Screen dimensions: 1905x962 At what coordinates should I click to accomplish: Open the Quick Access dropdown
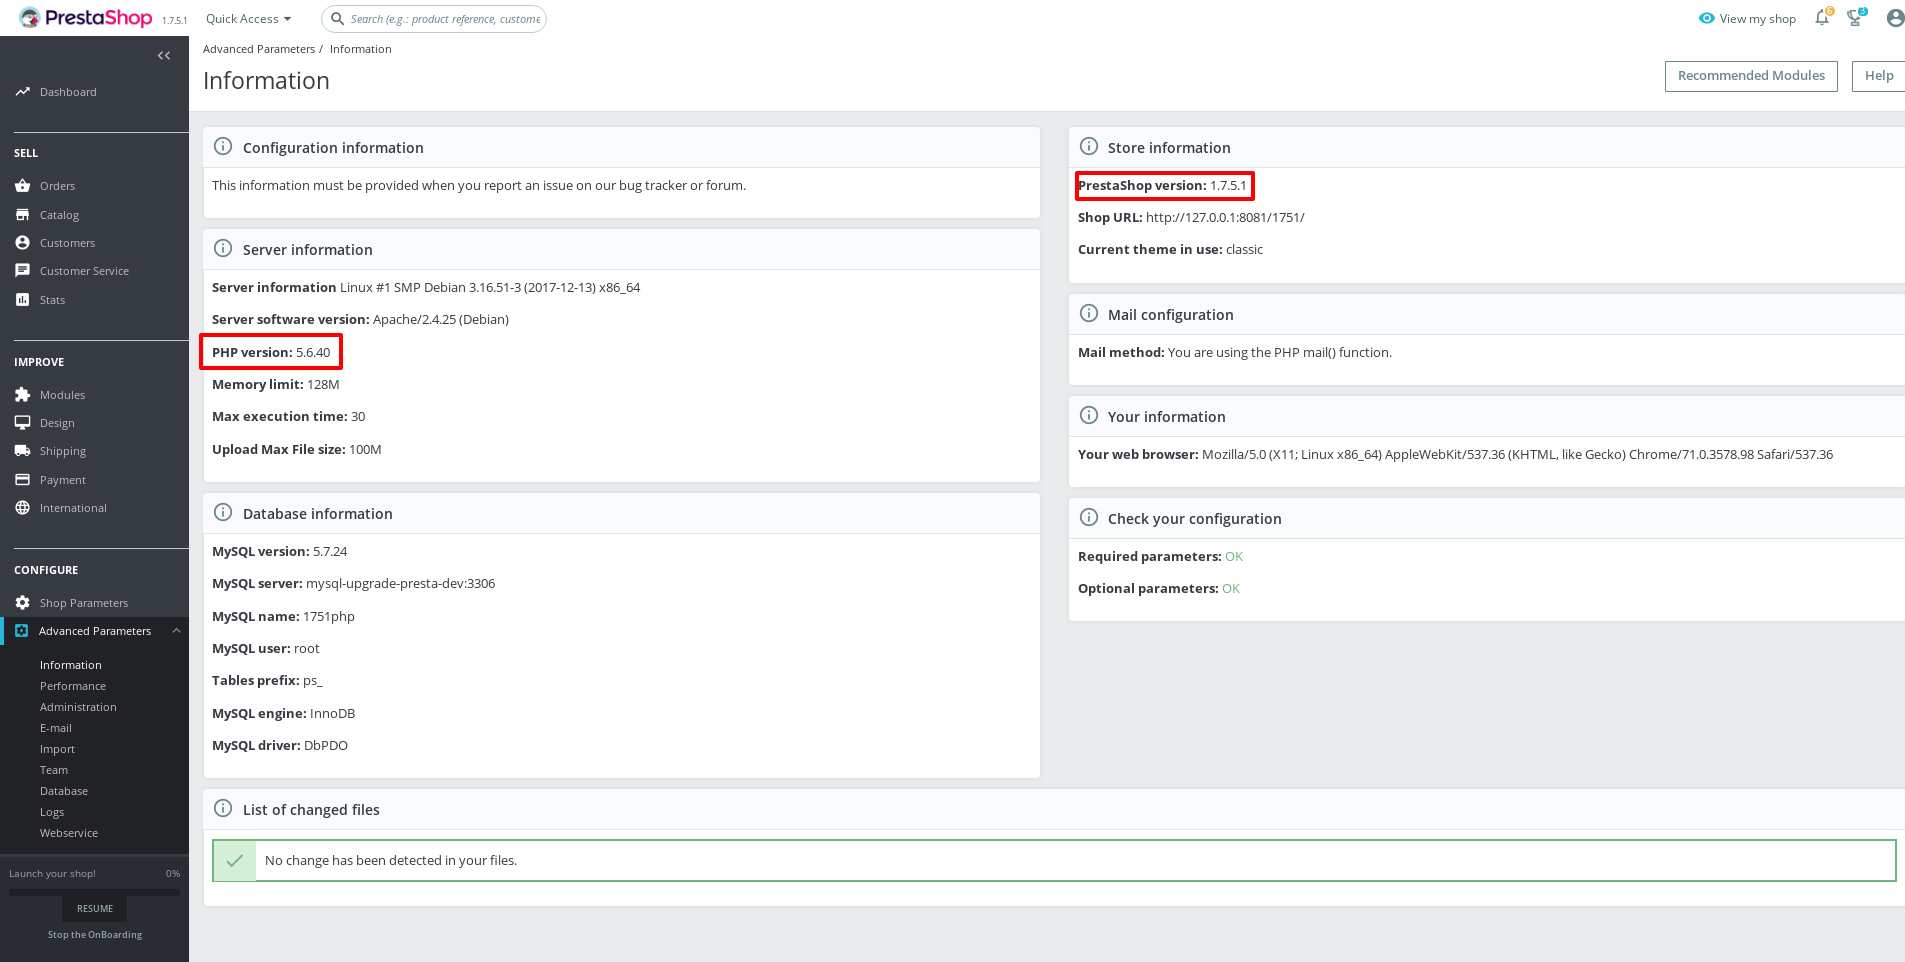(246, 18)
